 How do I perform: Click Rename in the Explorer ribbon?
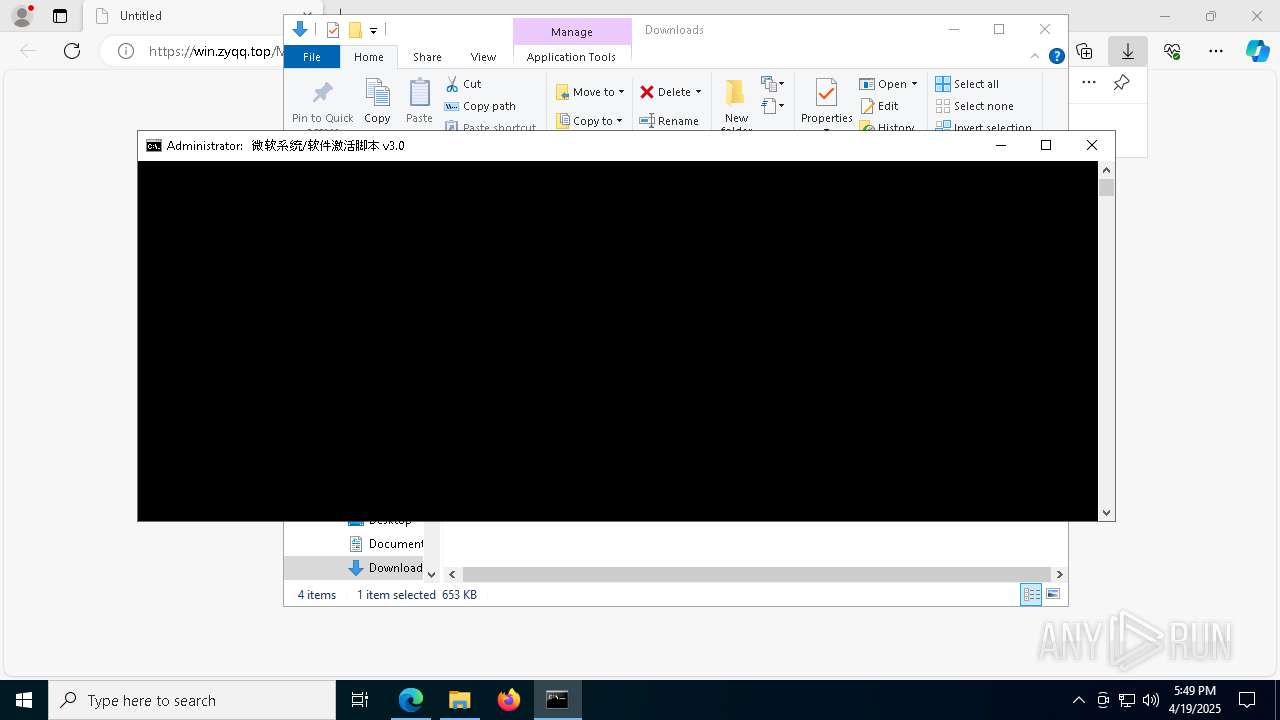click(x=669, y=121)
